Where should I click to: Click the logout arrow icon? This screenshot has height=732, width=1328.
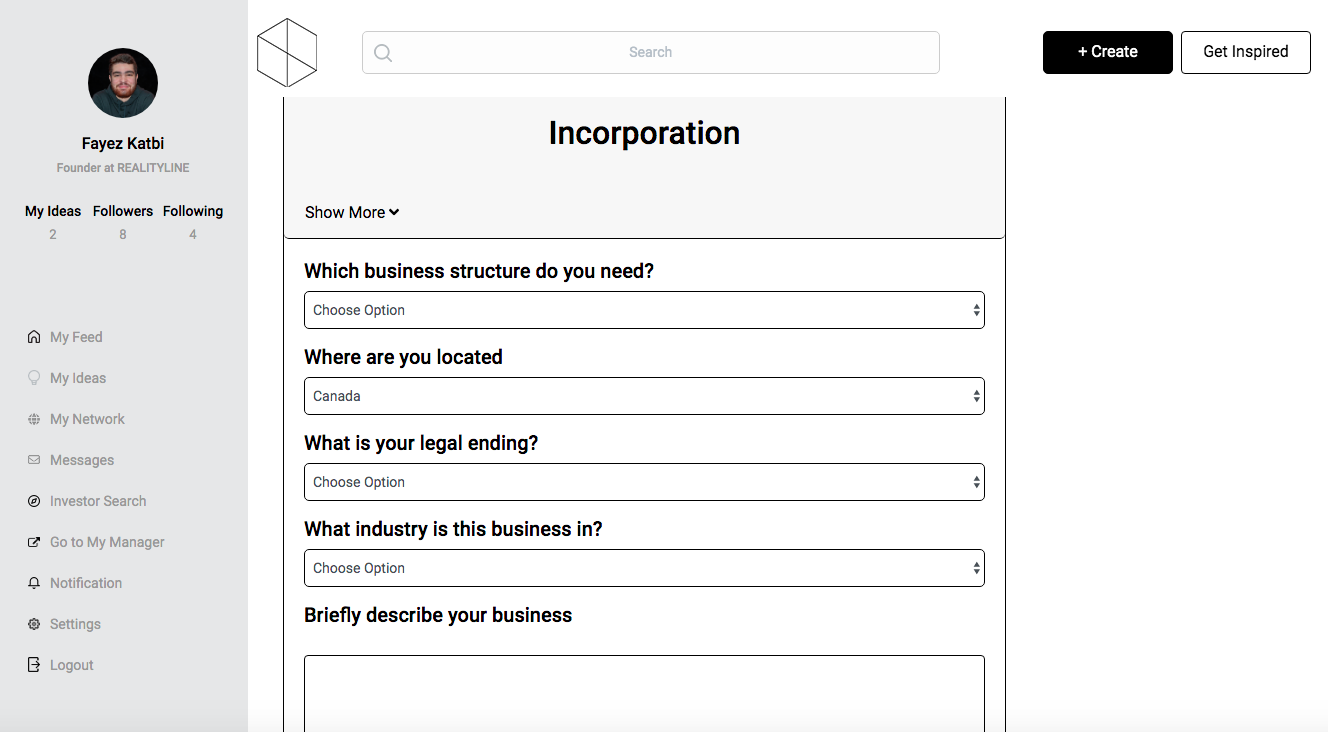coord(34,665)
